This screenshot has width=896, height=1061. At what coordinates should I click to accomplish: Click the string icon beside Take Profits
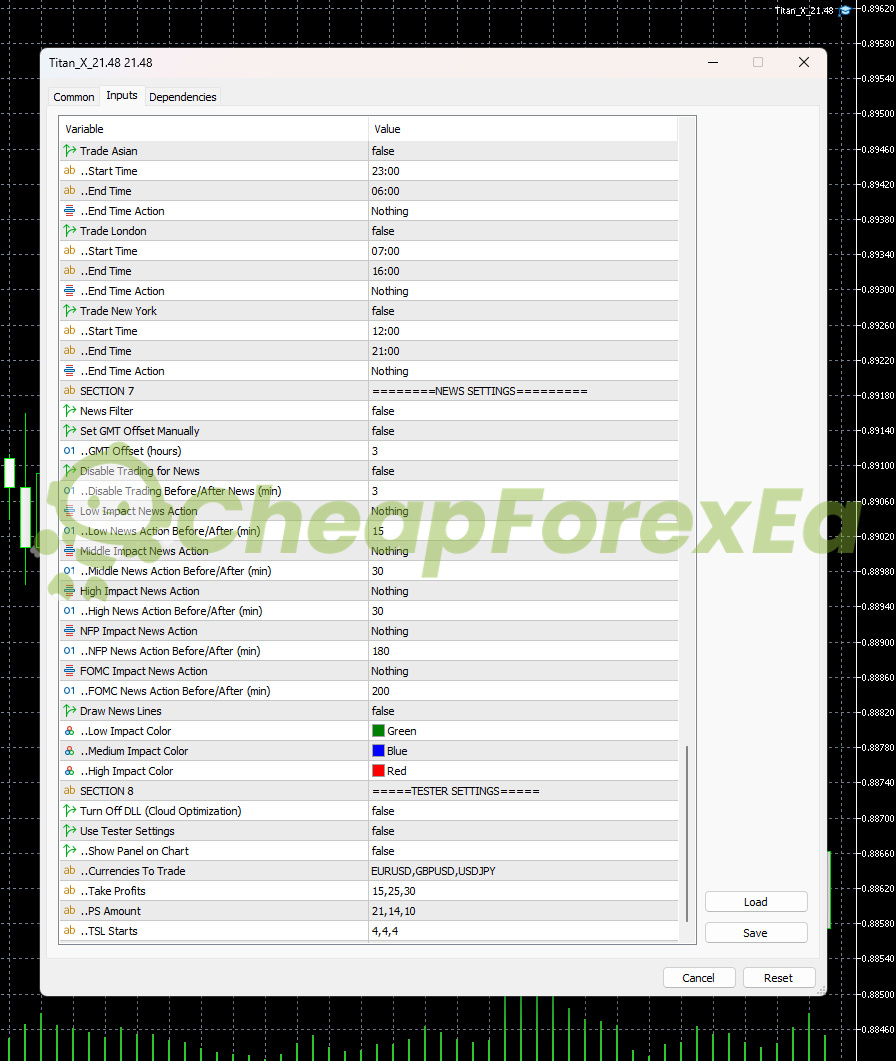point(70,890)
